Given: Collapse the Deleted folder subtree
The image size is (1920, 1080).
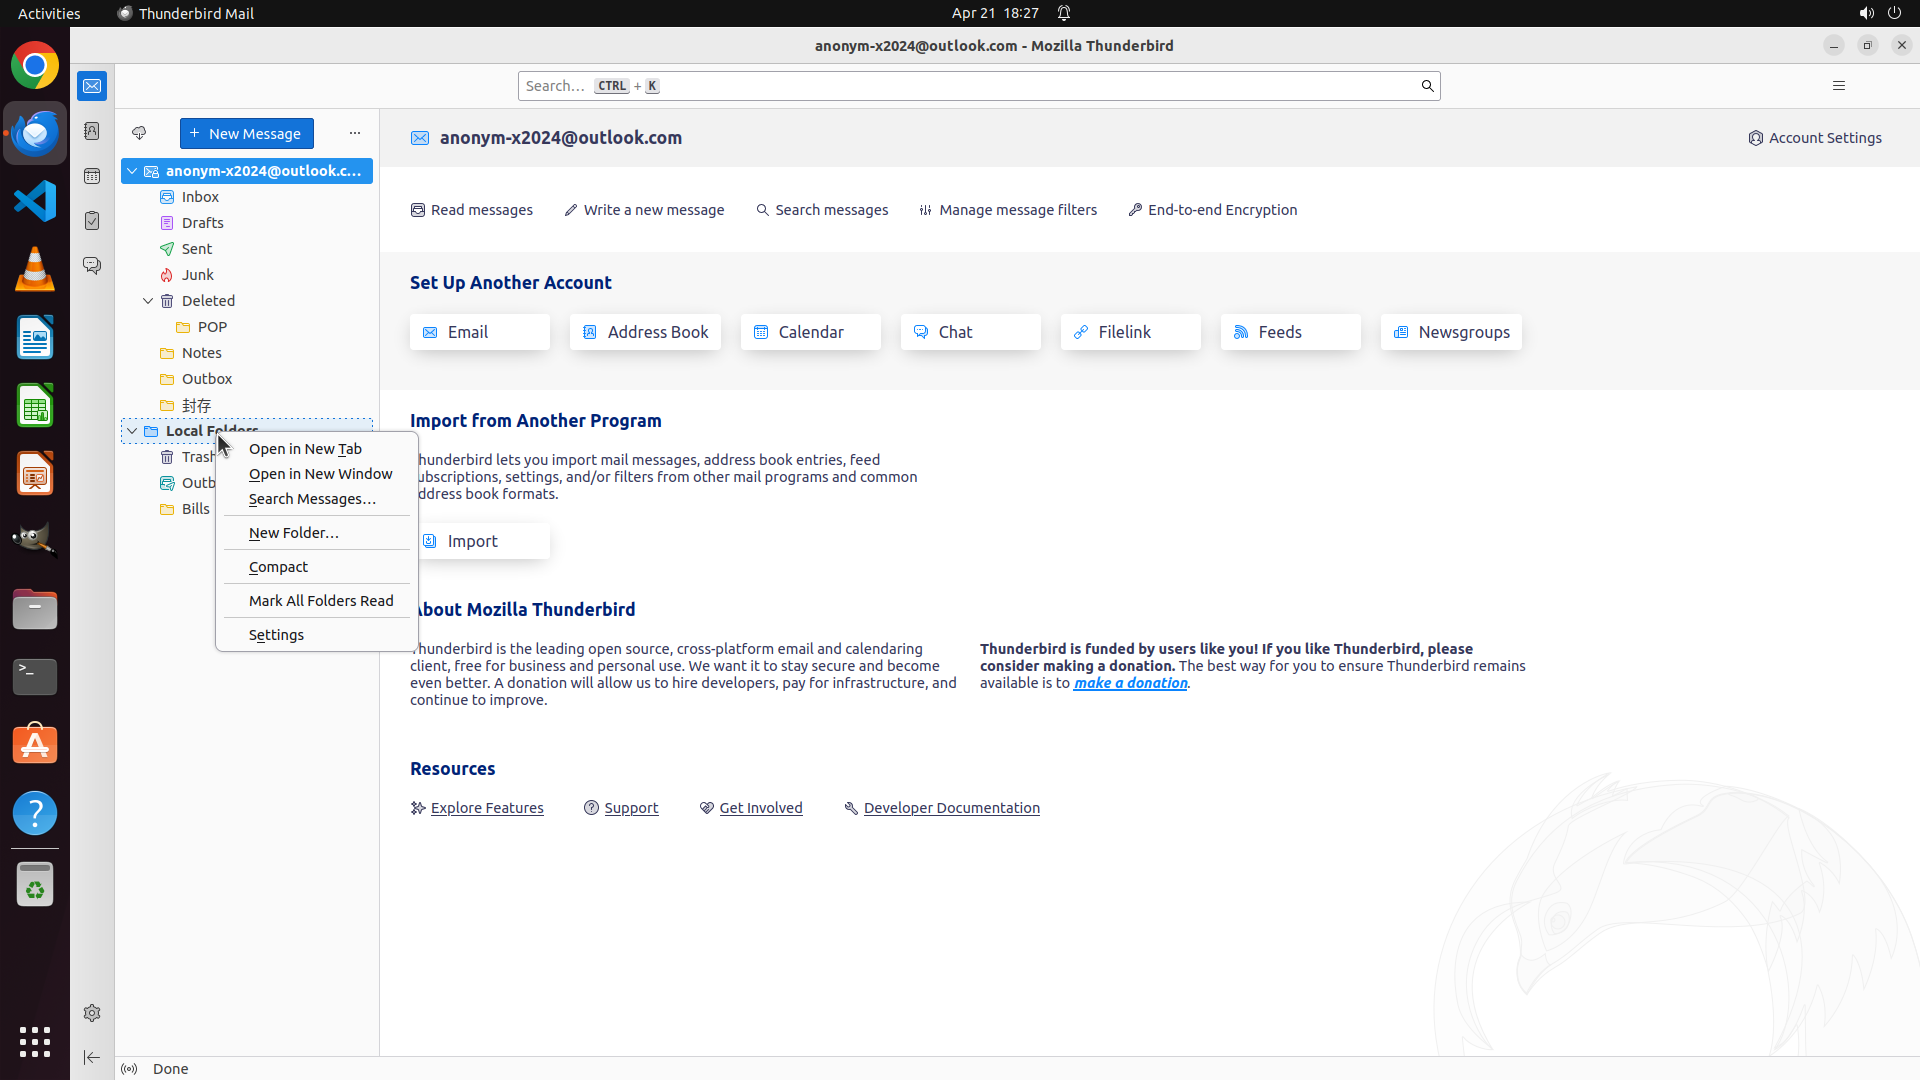Looking at the screenshot, I should pyautogui.click(x=148, y=301).
